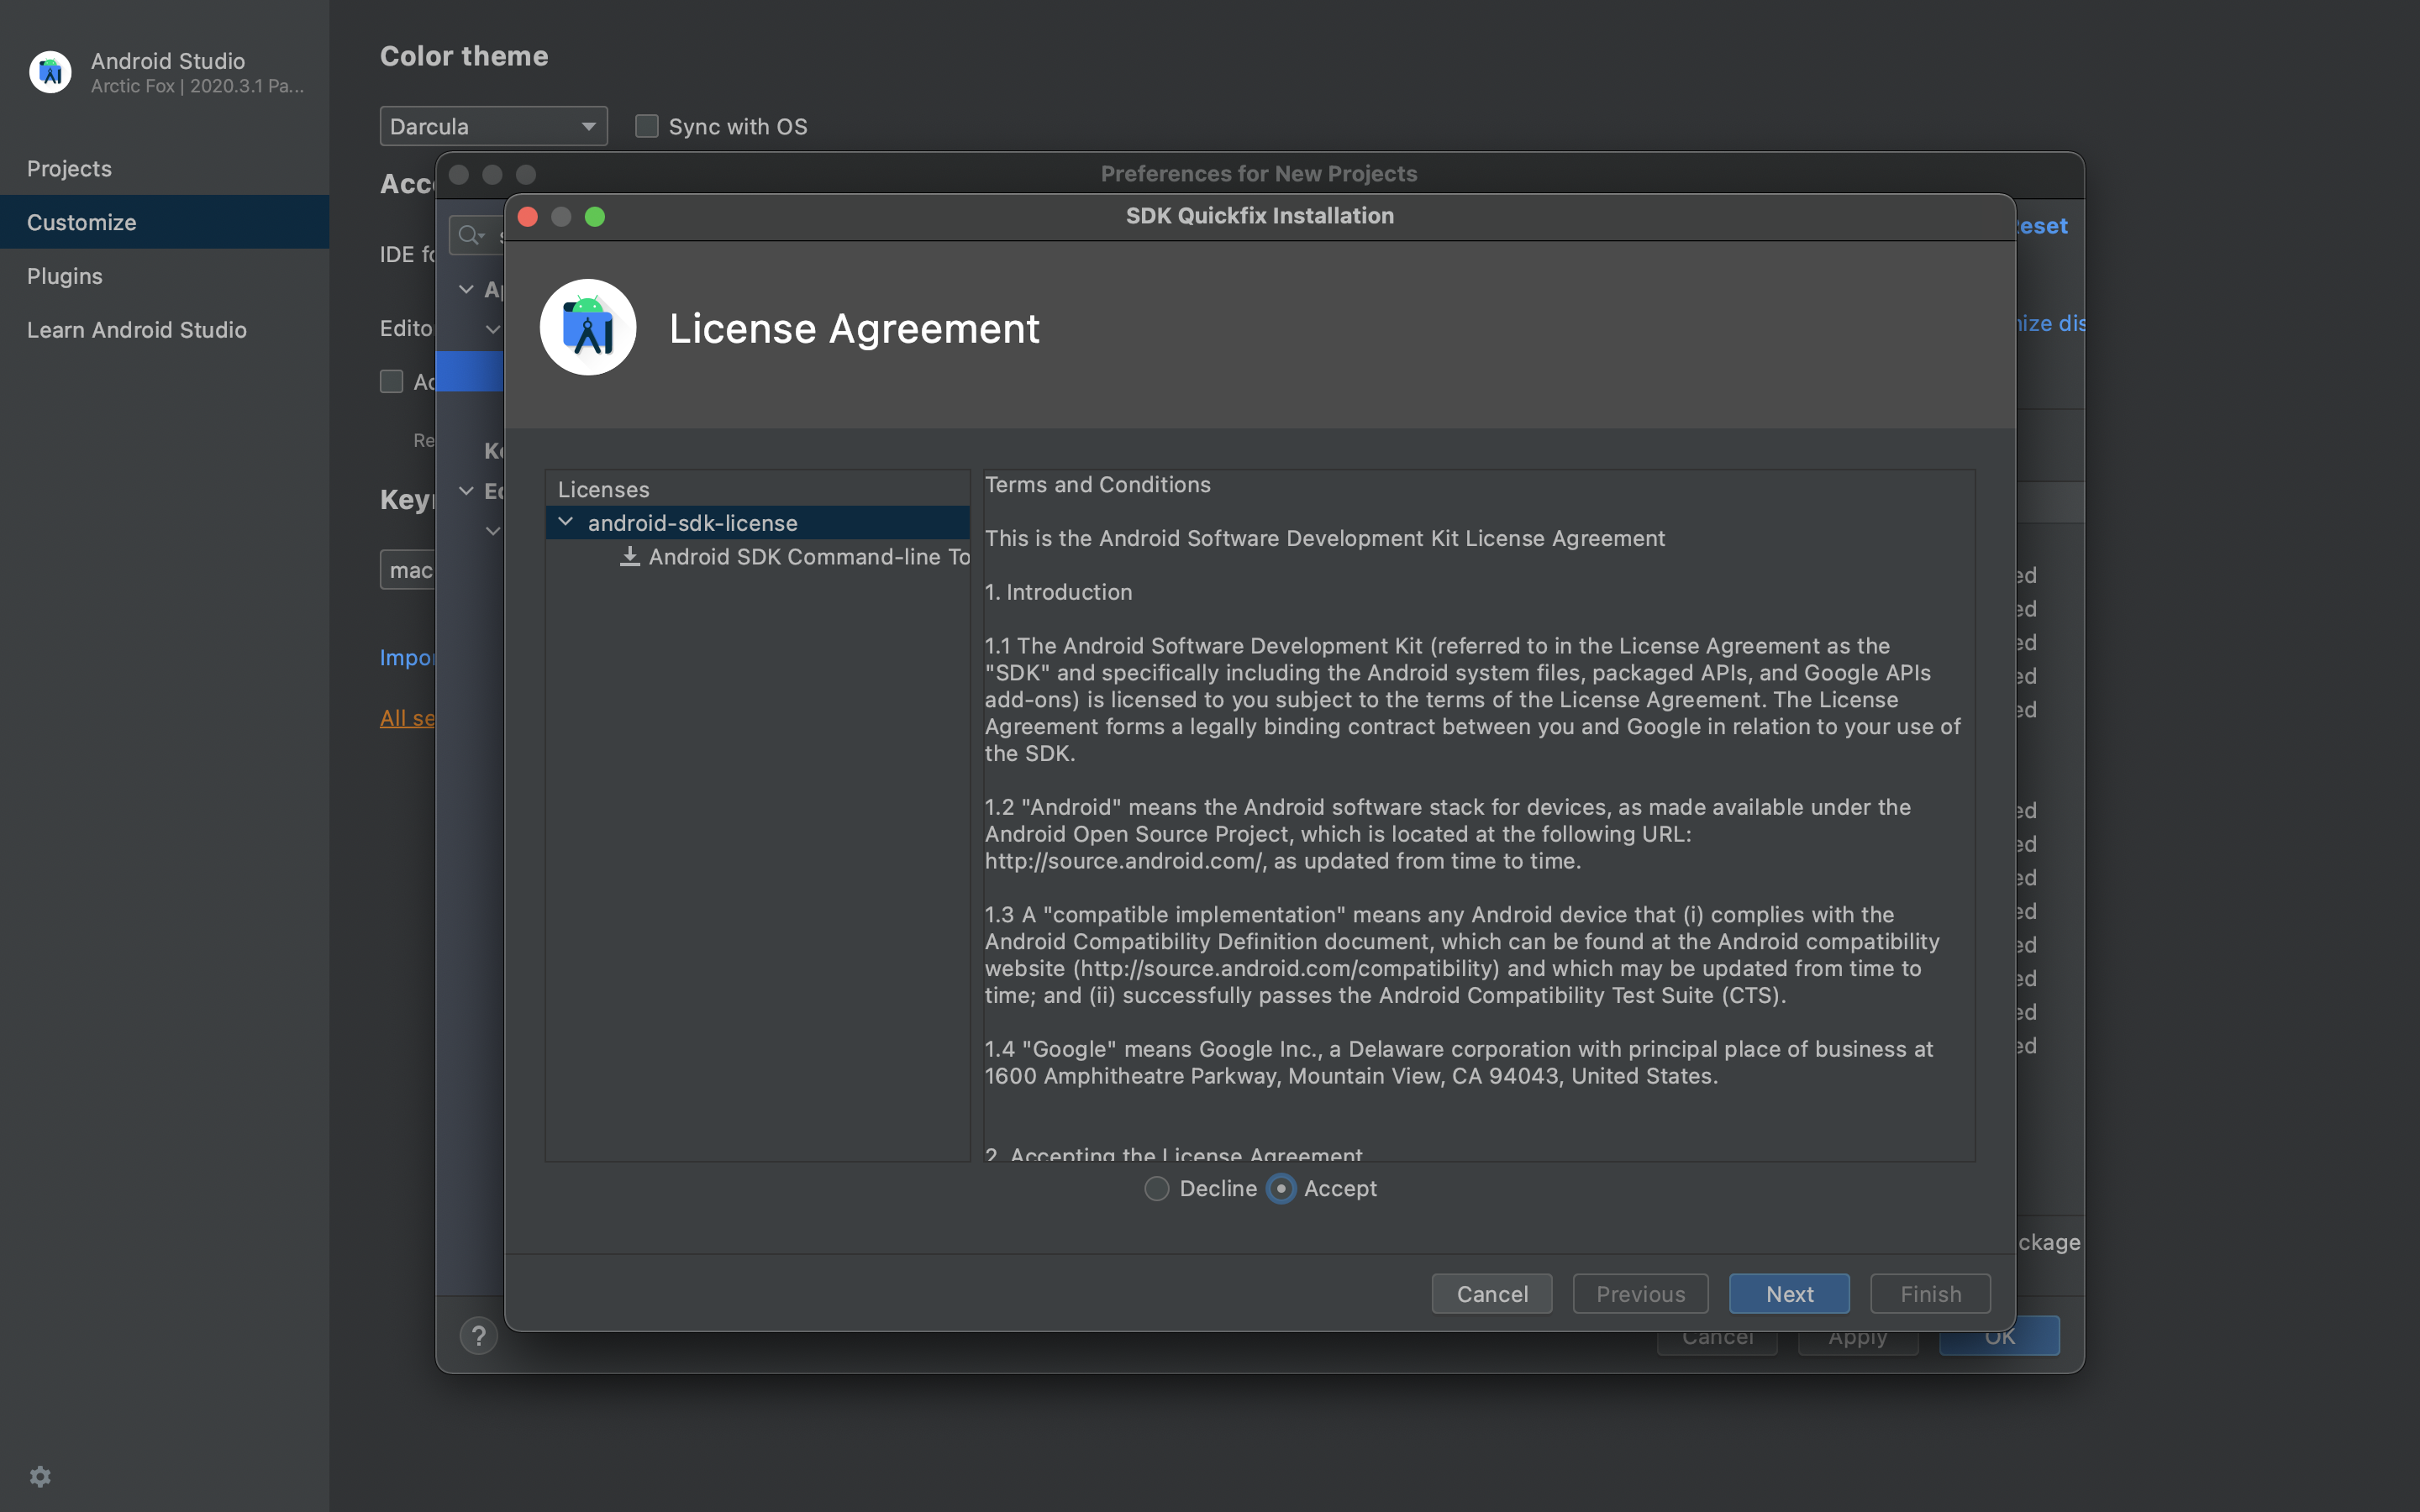Open the Projects section in the sidebar
The image size is (2420, 1512).
pyautogui.click(x=164, y=168)
